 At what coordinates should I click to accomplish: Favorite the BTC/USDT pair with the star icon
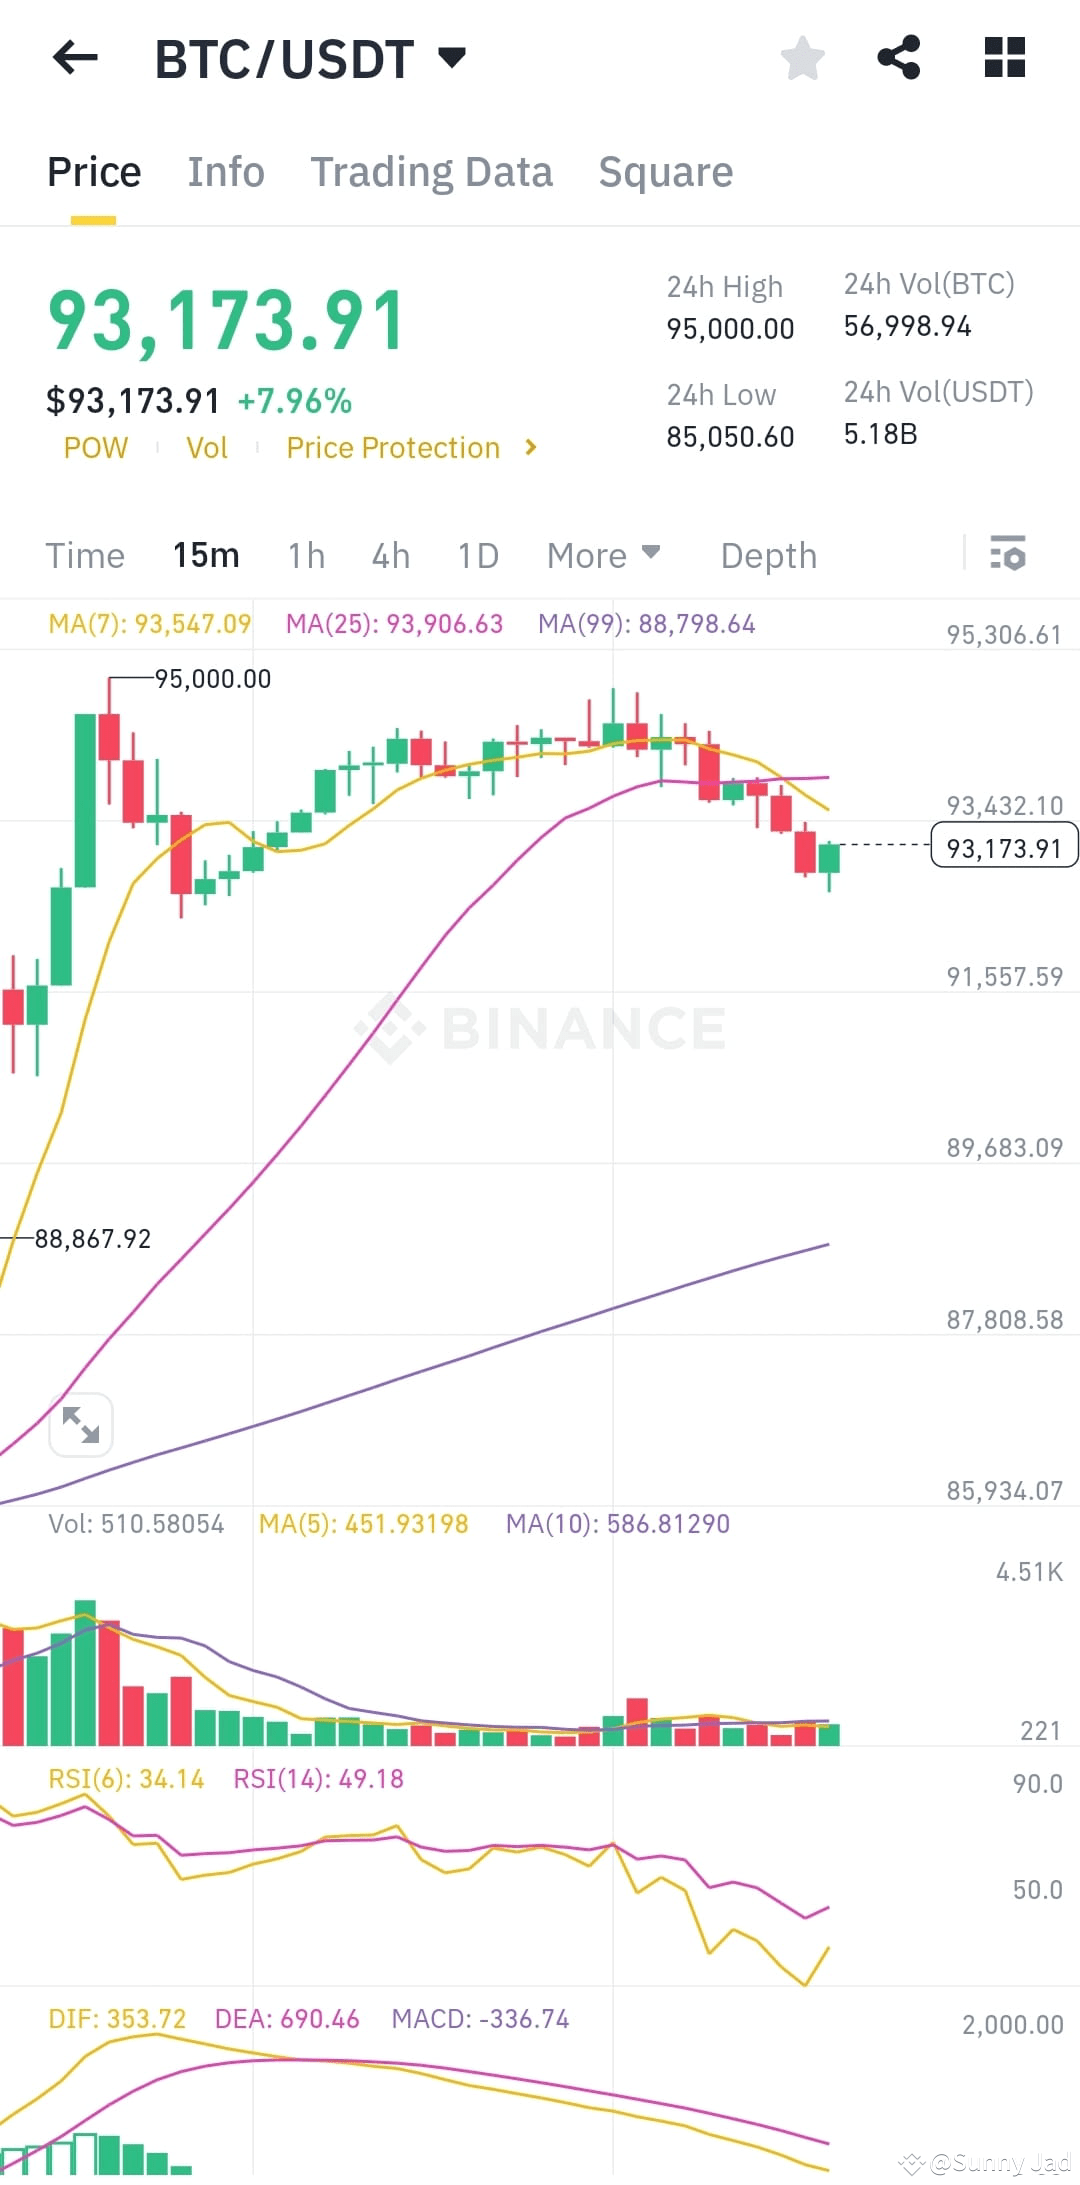point(803,57)
